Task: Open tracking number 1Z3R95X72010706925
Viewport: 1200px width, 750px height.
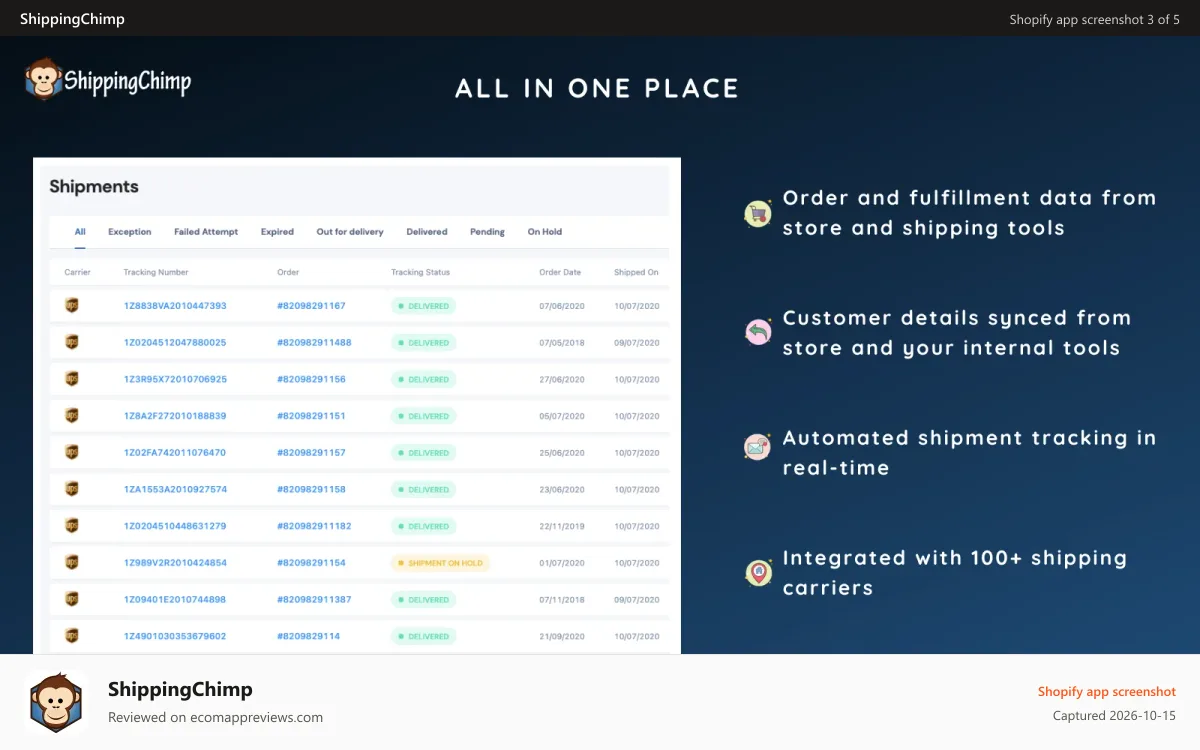Action: [175, 380]
